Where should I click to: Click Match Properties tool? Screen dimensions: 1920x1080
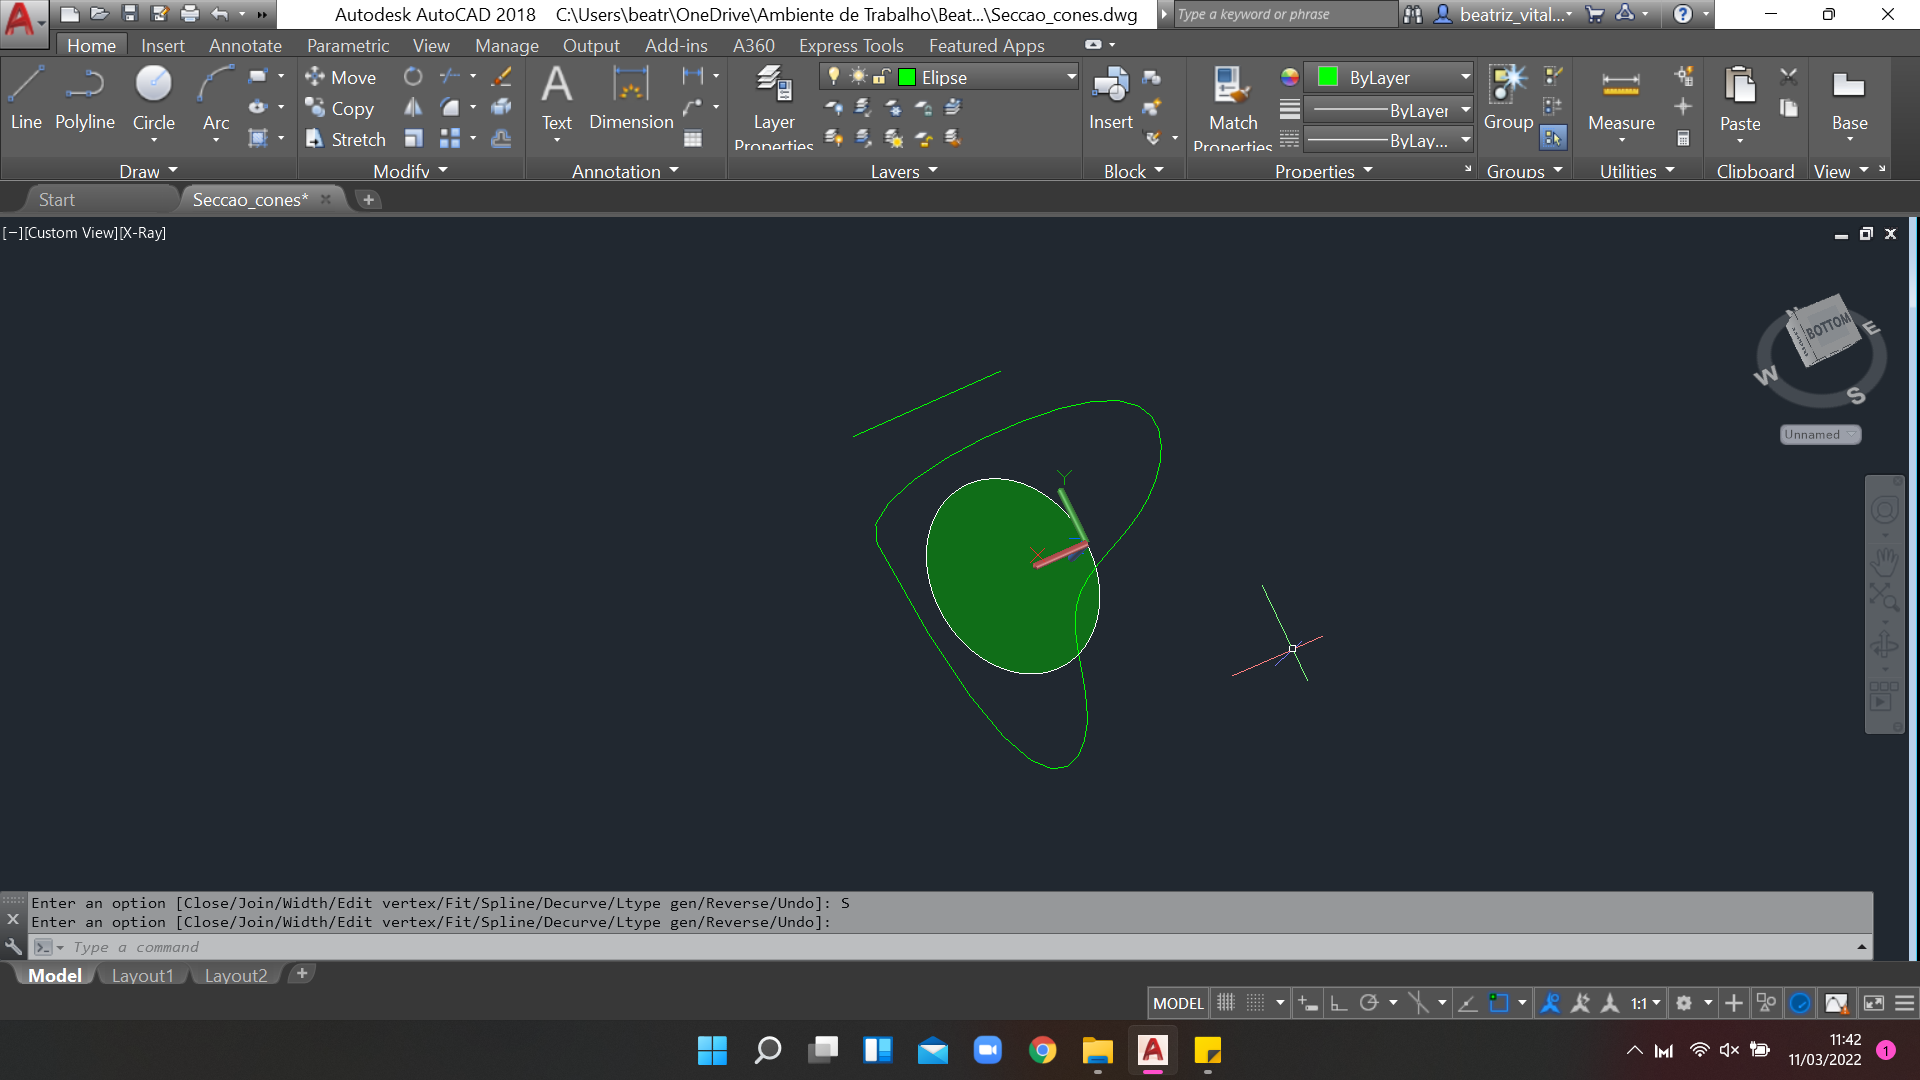click(x=1233, y=106)
